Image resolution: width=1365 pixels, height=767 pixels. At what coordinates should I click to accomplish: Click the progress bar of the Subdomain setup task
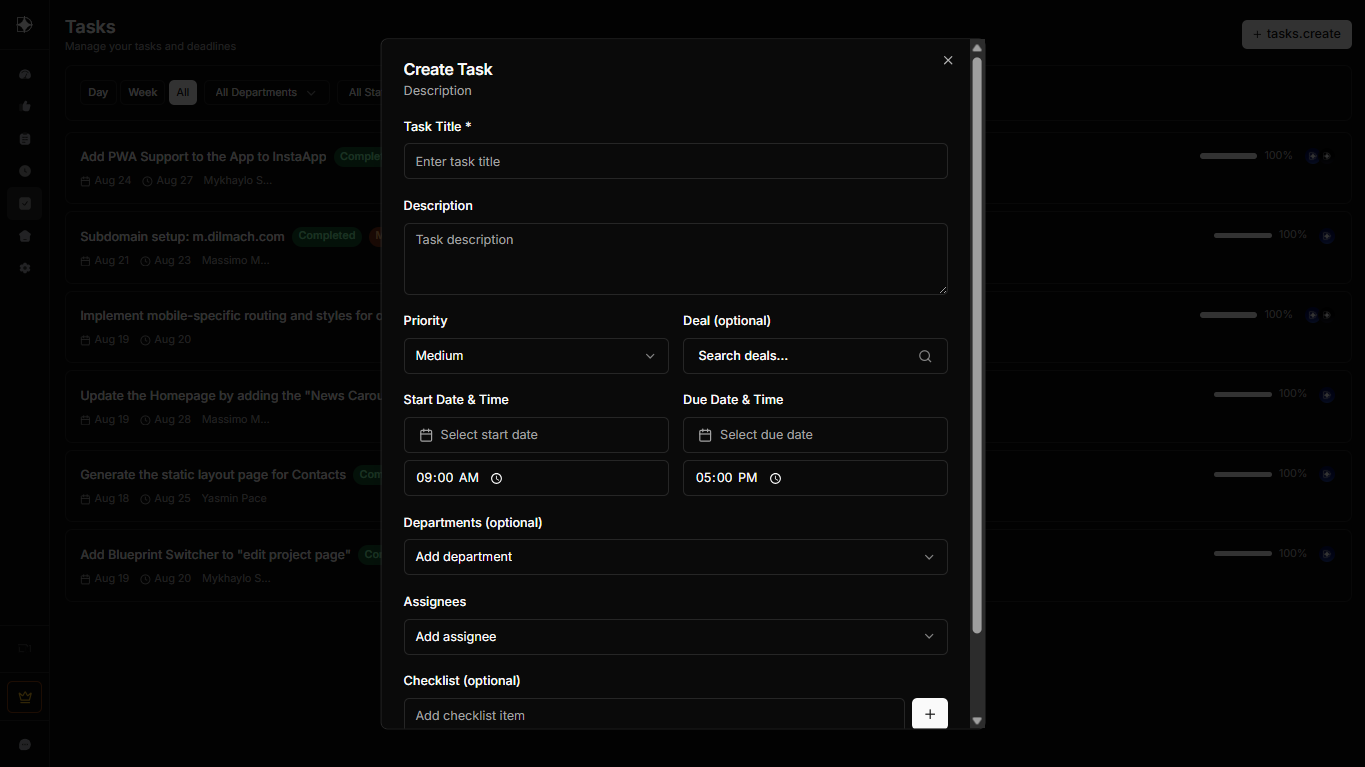point(1243,235)
